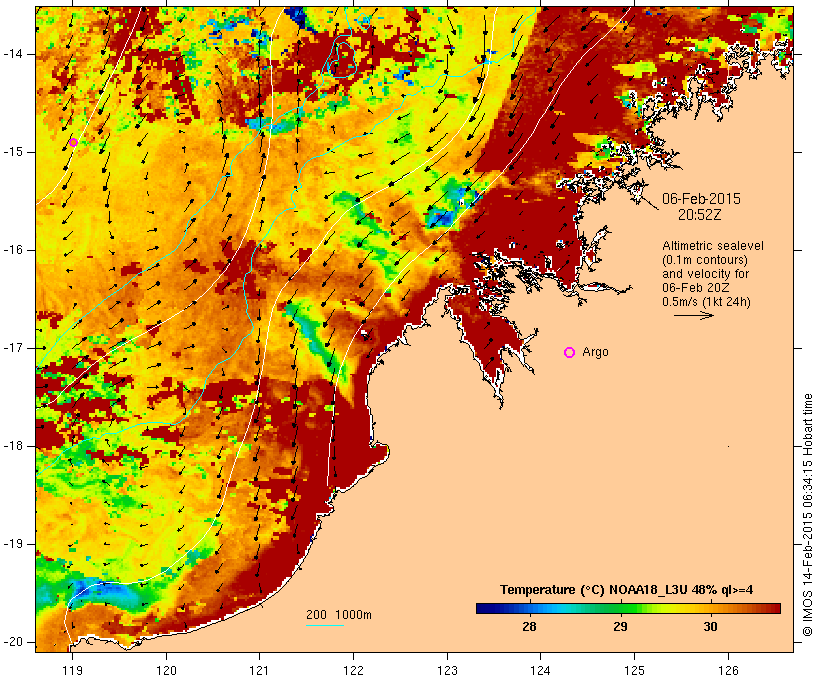Click the cyan 200 m isobath legend line
Screen dimensions: 820x680
click(x=325, y=625)
